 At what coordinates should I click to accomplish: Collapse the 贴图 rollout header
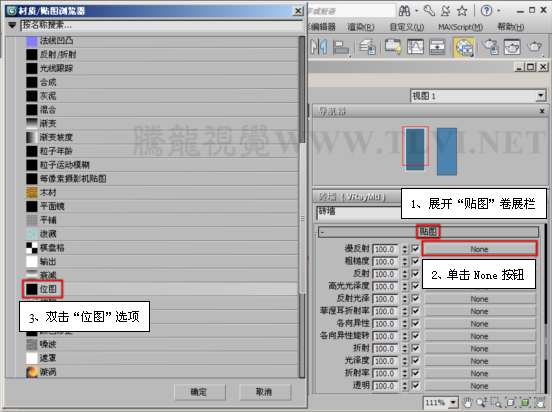(x=428, y=232)
